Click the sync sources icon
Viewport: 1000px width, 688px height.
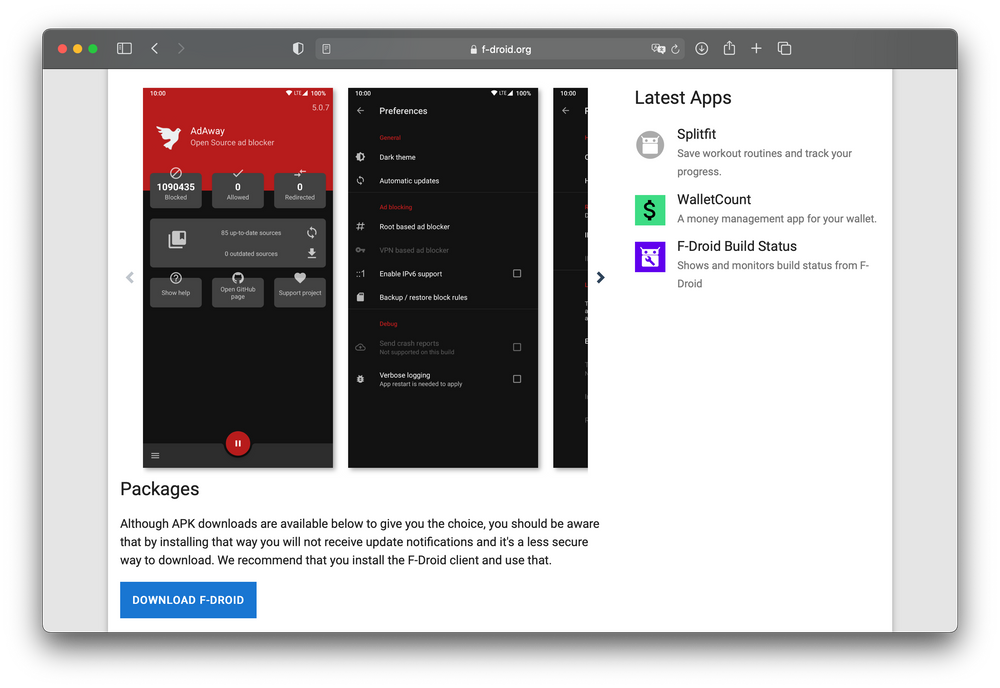(x=312, y=233)
